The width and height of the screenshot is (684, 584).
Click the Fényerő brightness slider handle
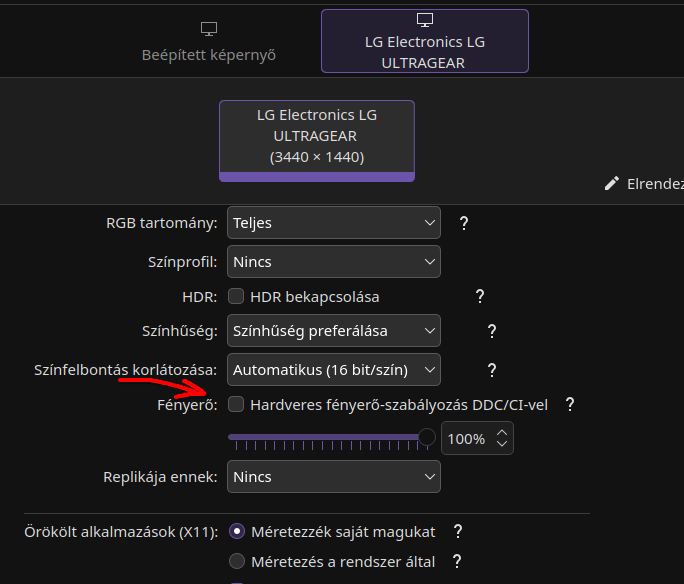point(427,437)
